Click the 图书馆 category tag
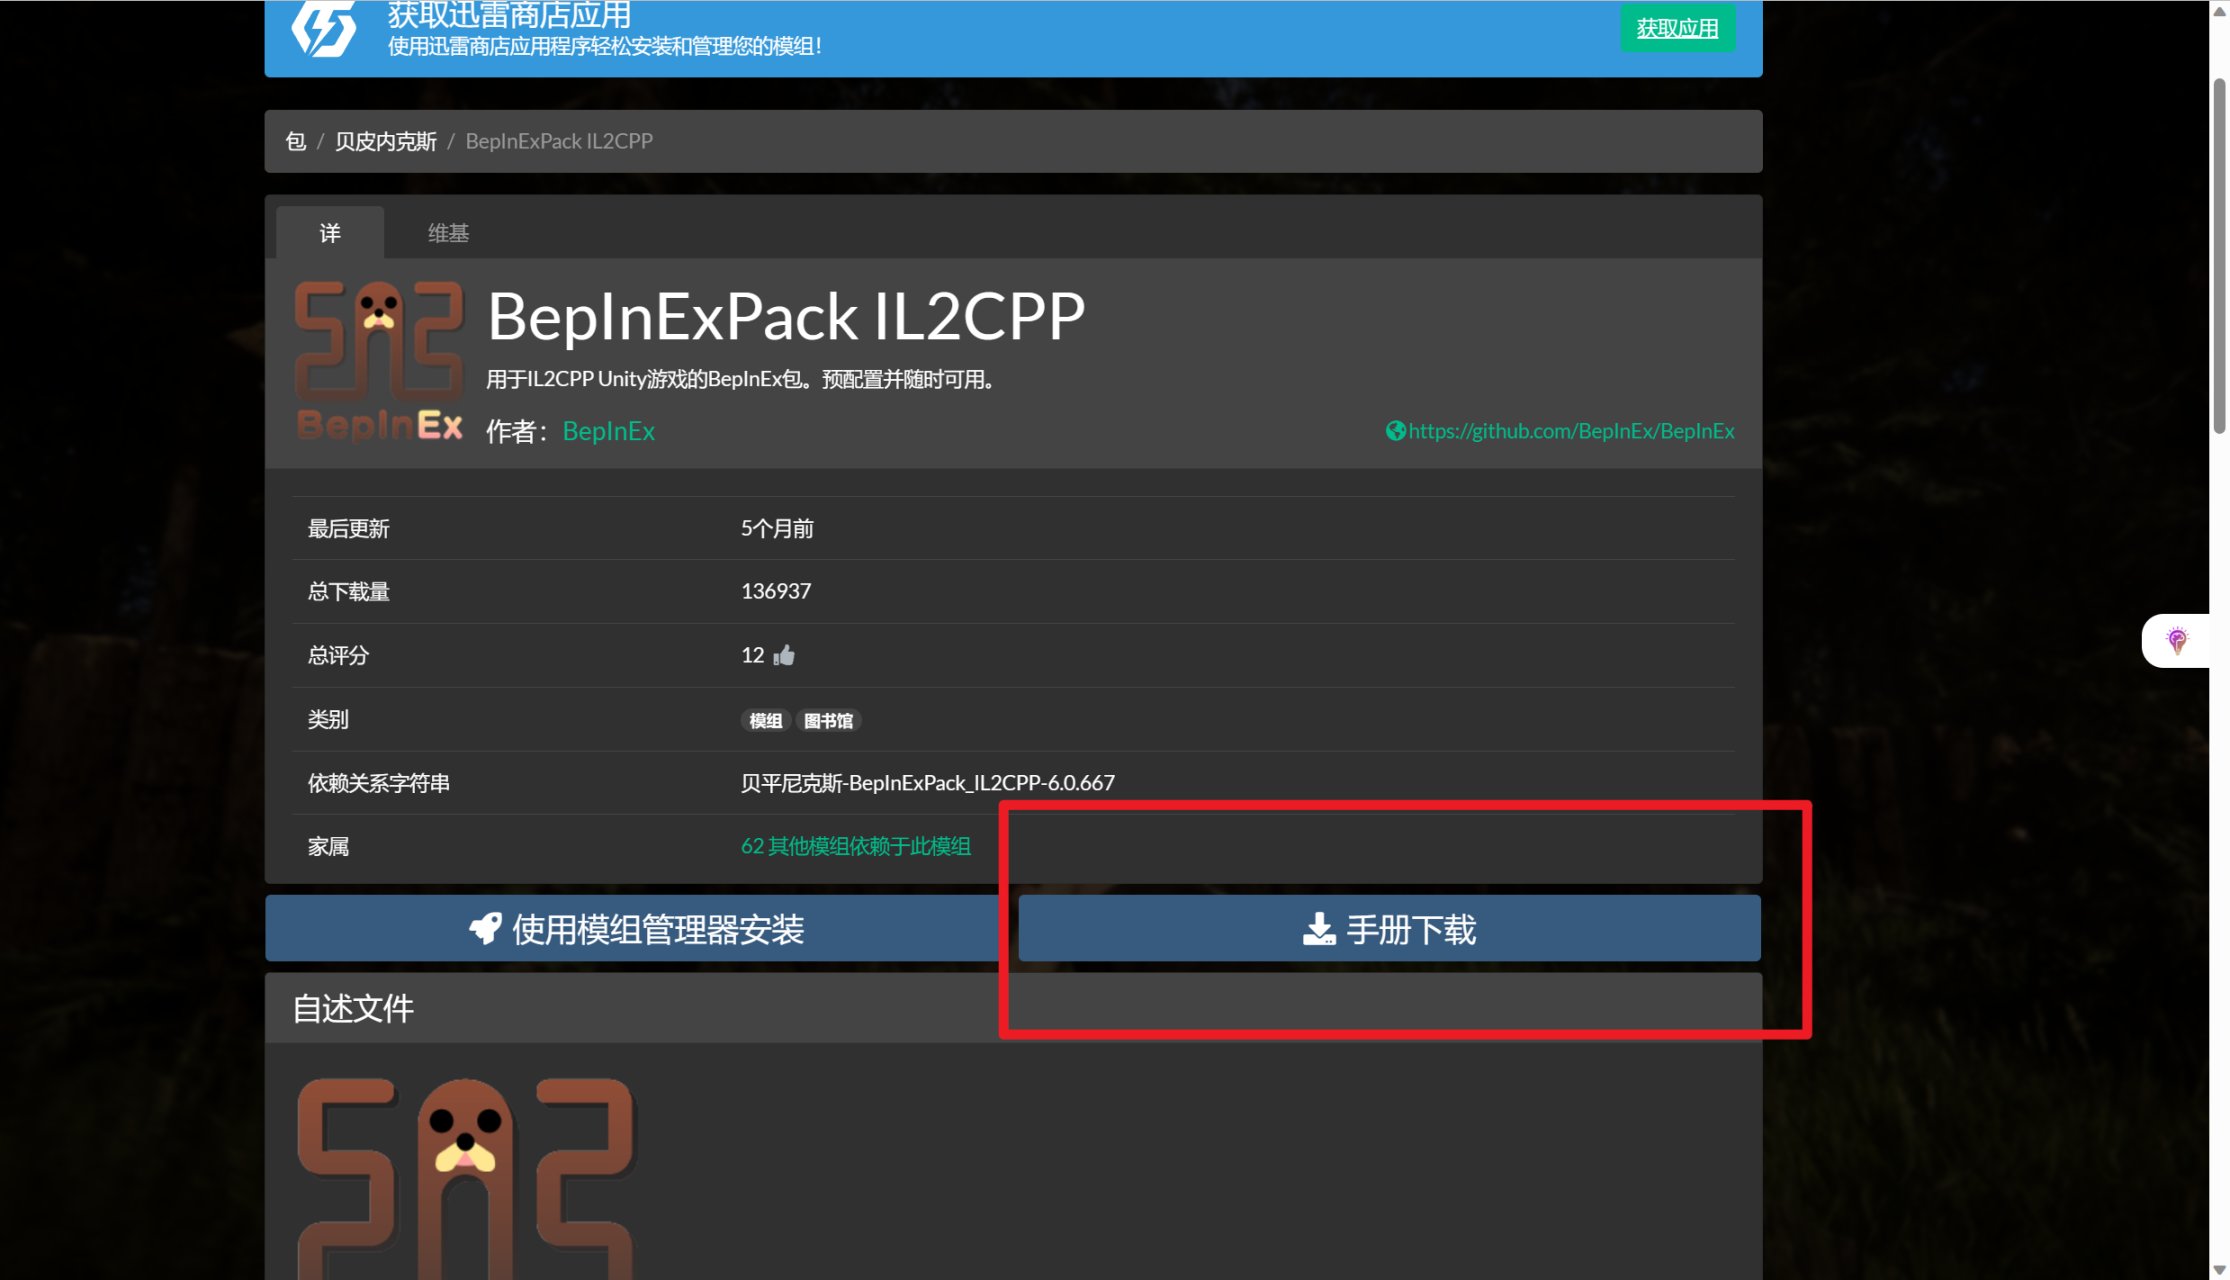This screenshot has width=2230, height=1280. (x=827, y=720)
